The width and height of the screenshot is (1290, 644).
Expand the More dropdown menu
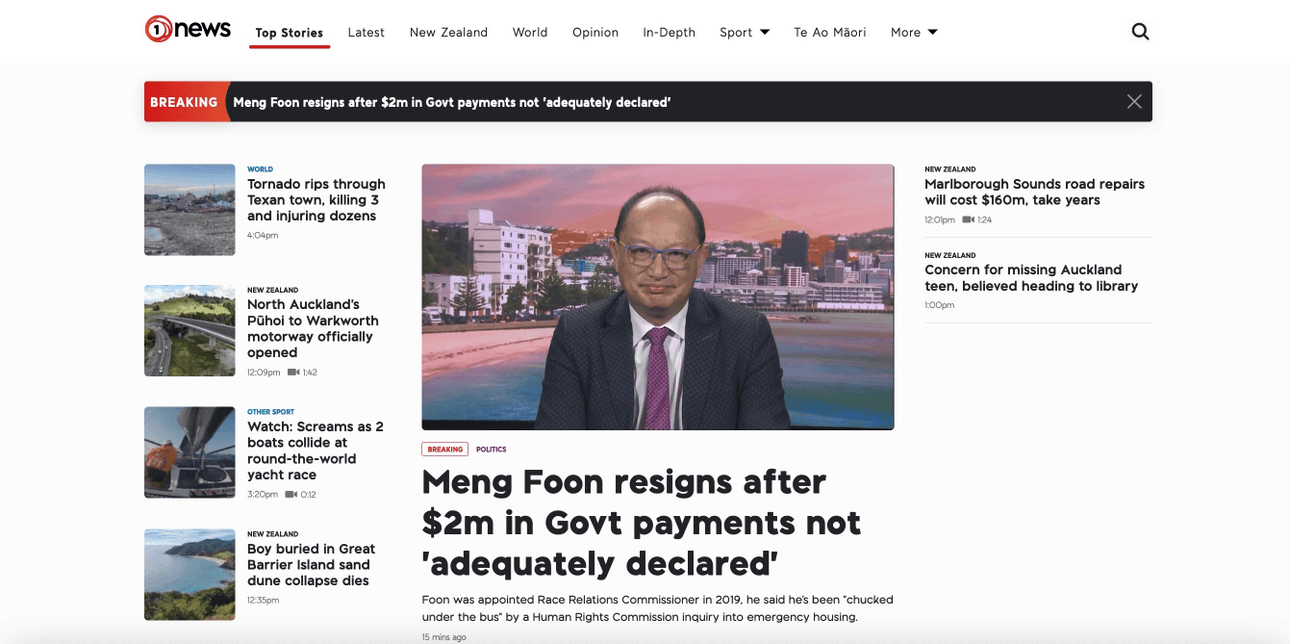pos(914,32)
